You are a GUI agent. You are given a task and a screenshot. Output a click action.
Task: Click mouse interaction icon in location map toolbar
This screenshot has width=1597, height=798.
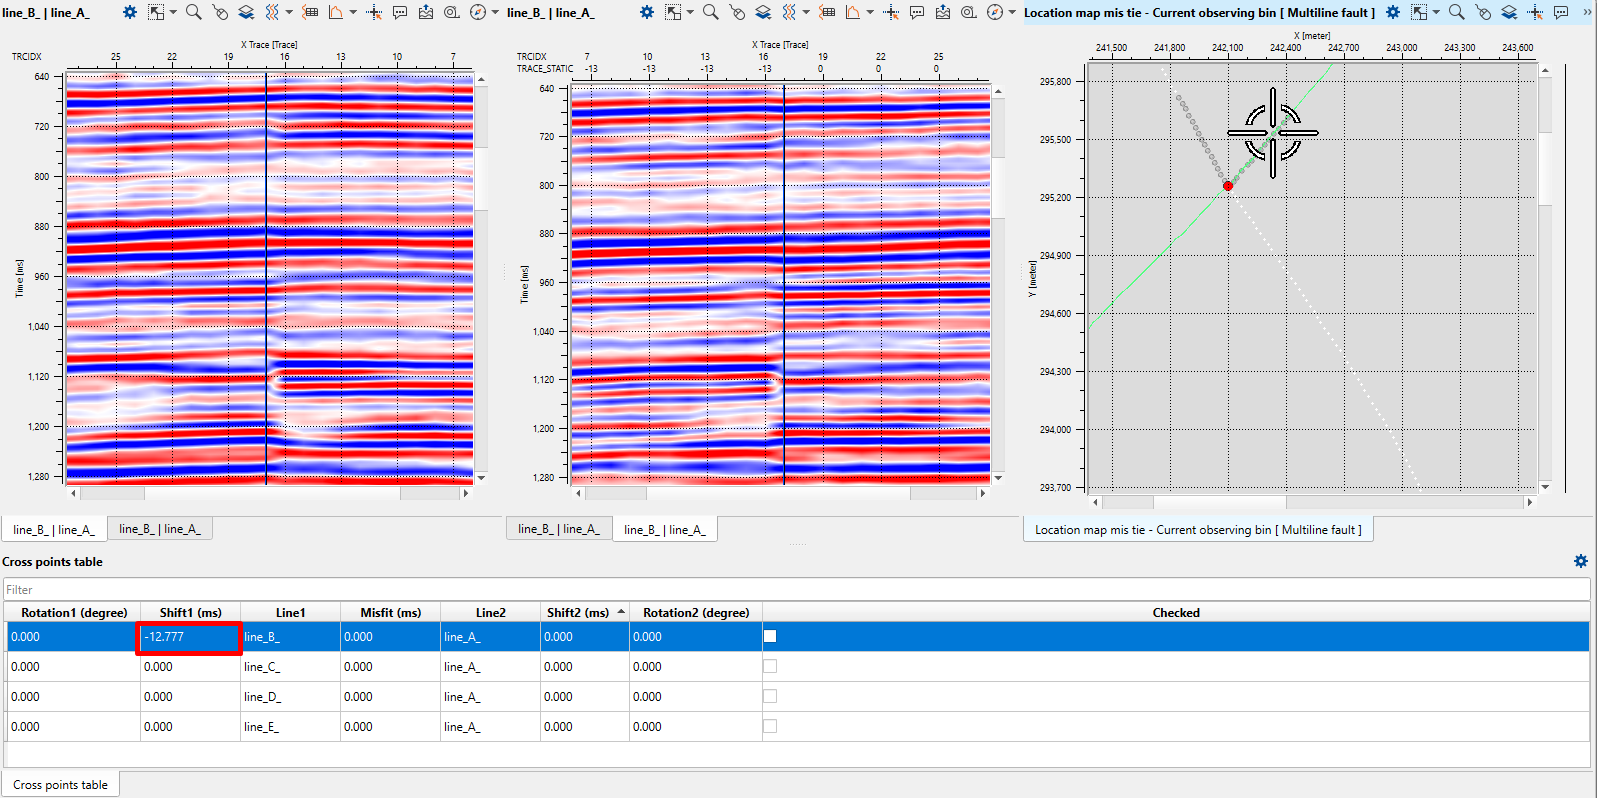1483,12
